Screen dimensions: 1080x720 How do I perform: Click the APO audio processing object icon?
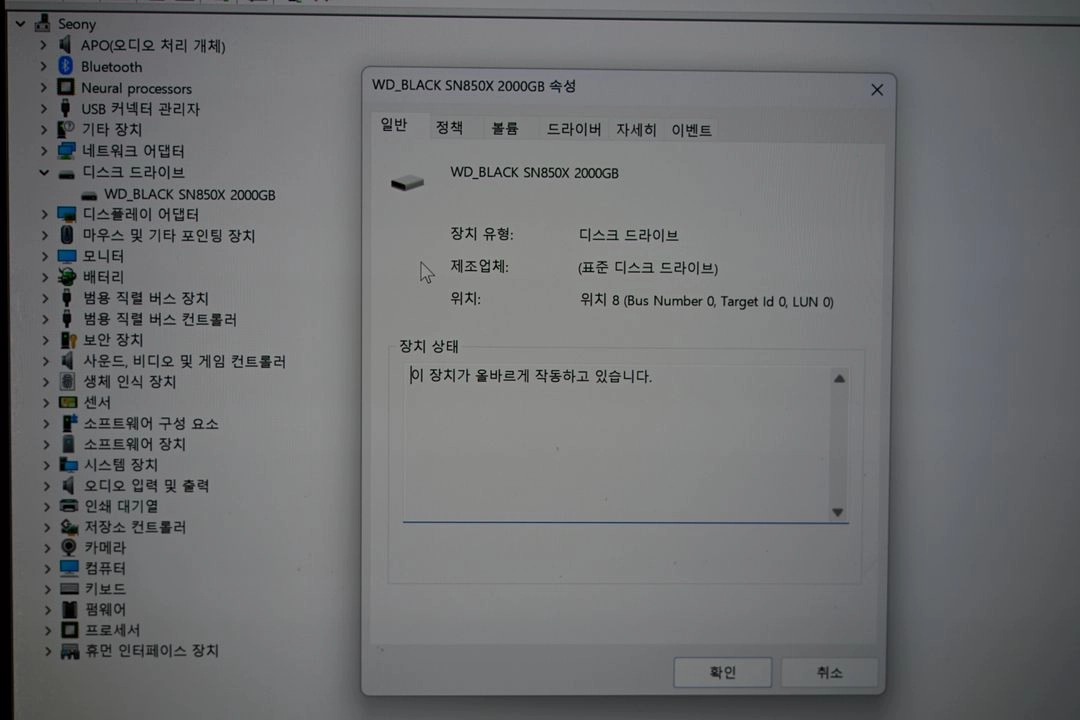(x=65, y=45)
